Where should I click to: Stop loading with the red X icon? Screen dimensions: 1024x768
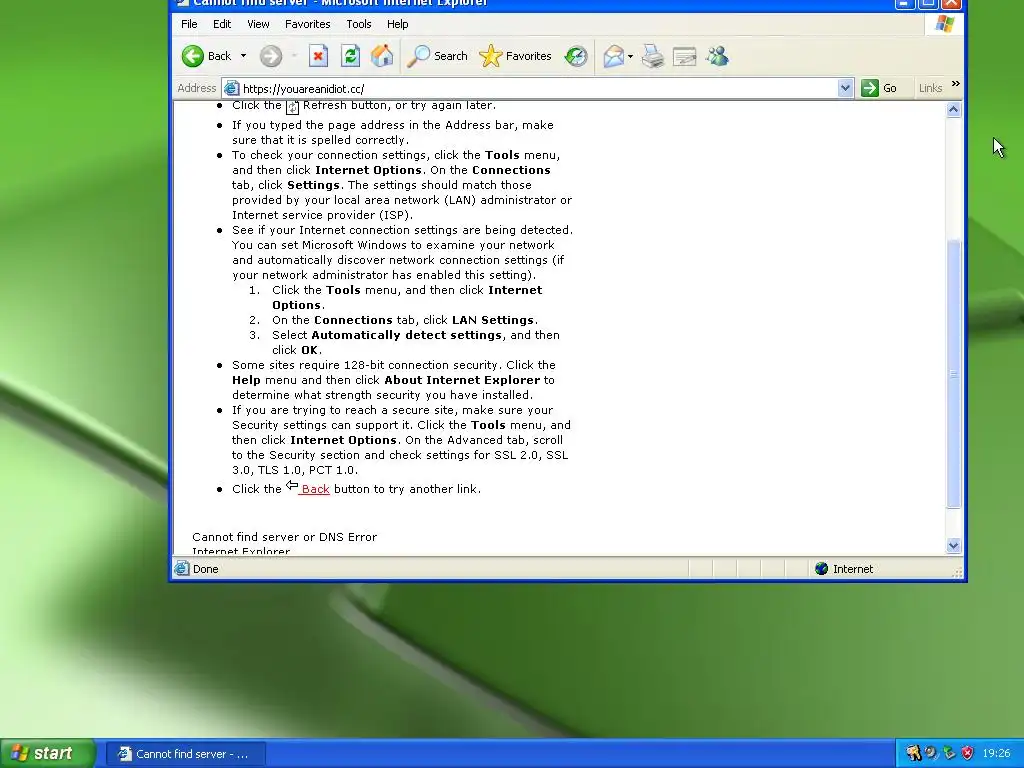click(x=318, y=56)
